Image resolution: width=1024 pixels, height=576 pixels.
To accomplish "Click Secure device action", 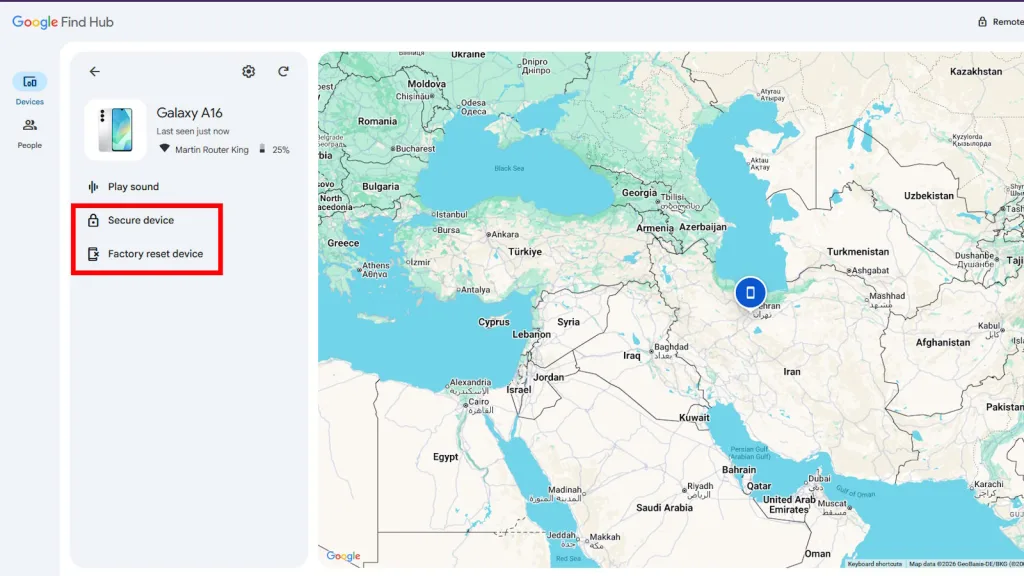I will point(140,220).
